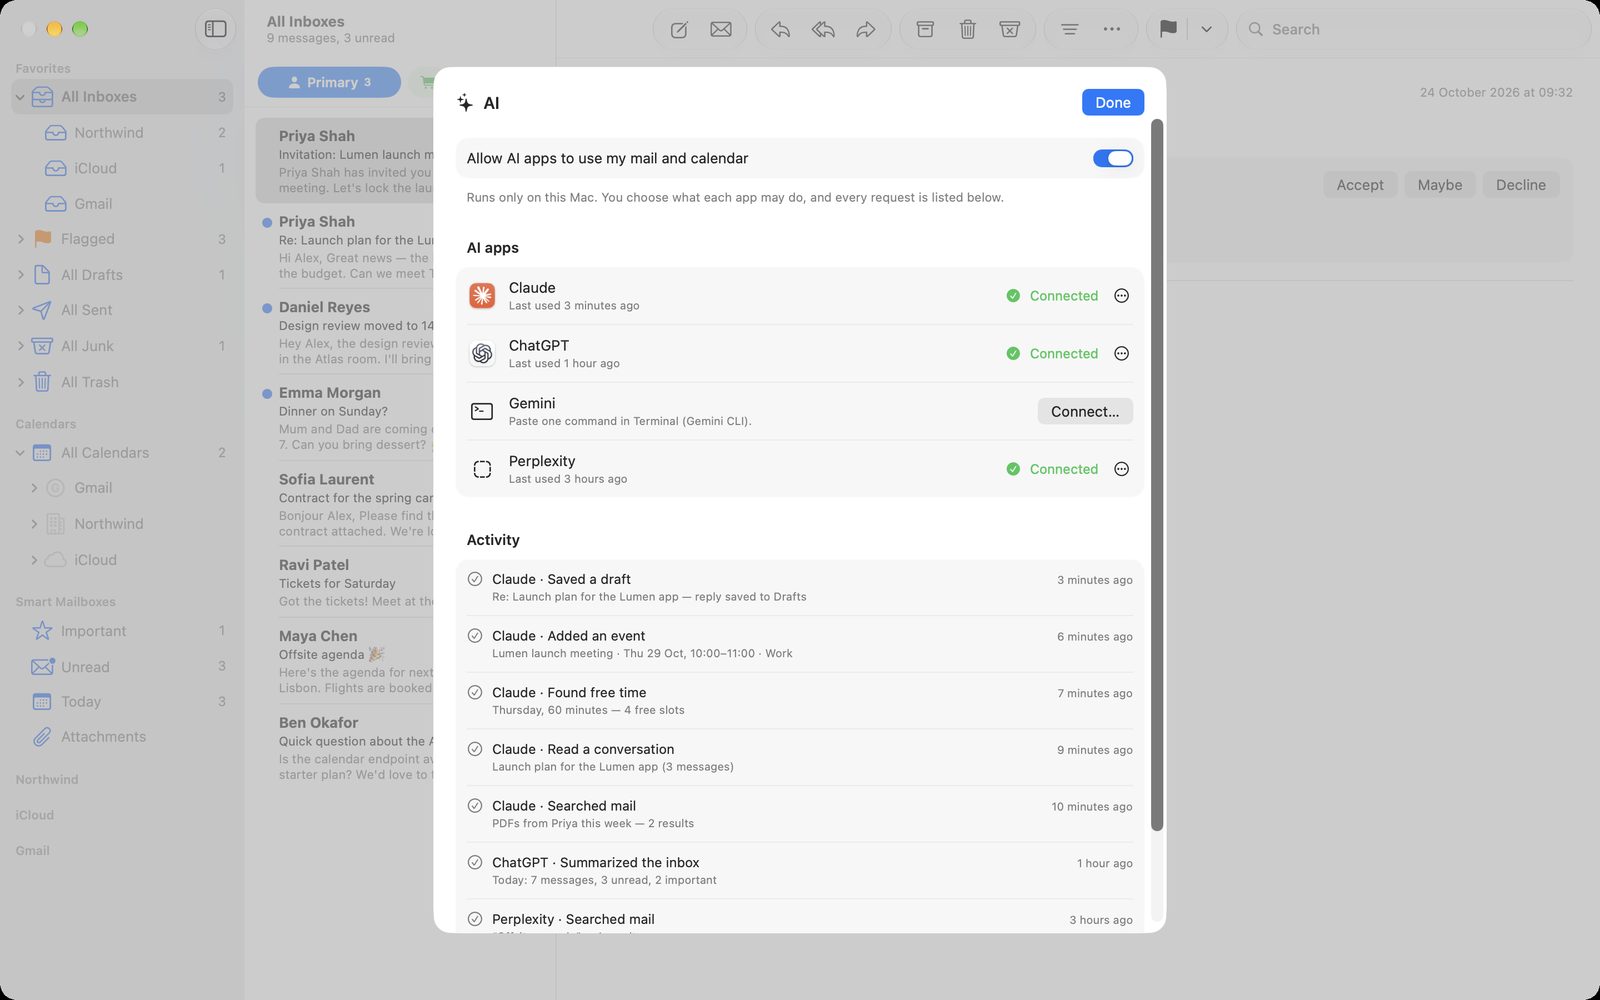The width and height of the screenshot is (1600, 1000).
Task: Respond Maybe to the invitation
Action: [x=1440, y=185]
